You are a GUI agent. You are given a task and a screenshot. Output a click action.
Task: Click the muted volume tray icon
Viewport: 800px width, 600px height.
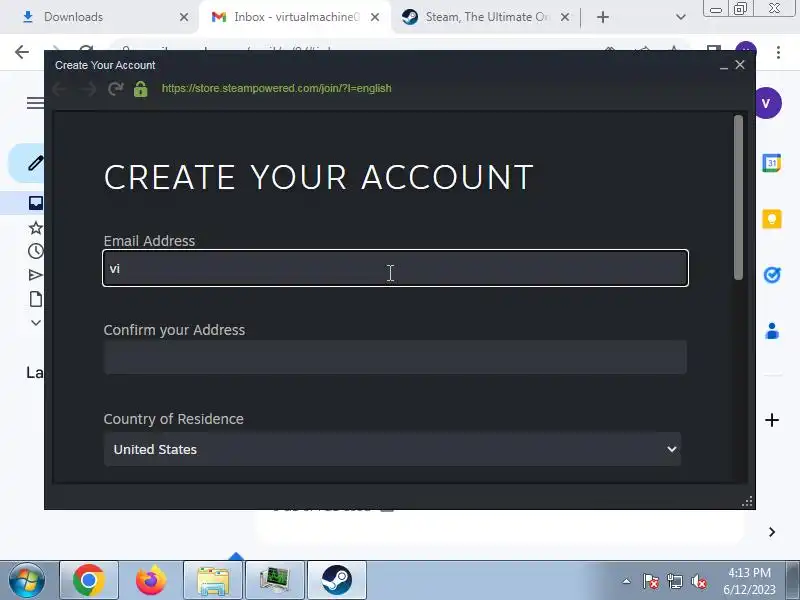(x=698, y=581)
